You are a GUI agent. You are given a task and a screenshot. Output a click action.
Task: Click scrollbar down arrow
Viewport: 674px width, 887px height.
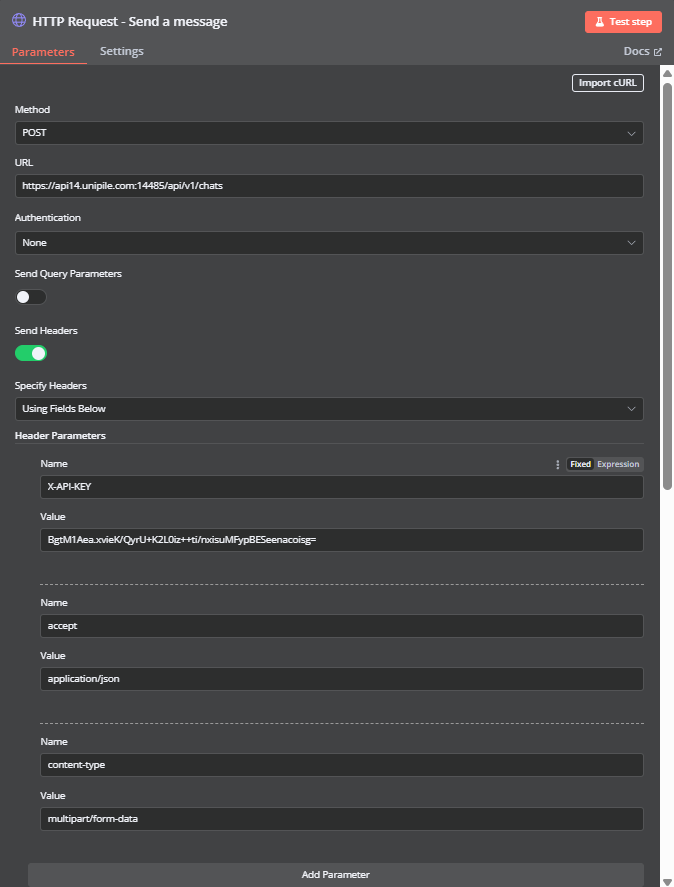pyautogui.click(x=667, y=882)
